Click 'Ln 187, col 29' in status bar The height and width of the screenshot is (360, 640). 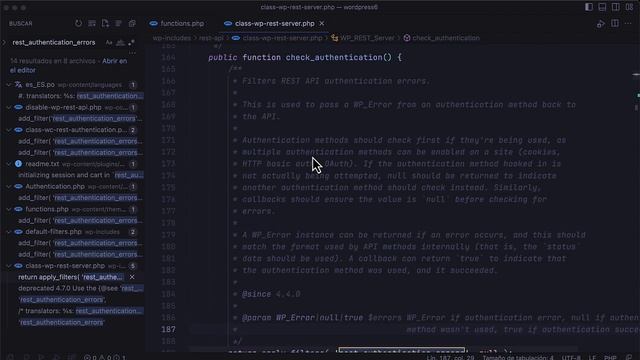point(450,357)
